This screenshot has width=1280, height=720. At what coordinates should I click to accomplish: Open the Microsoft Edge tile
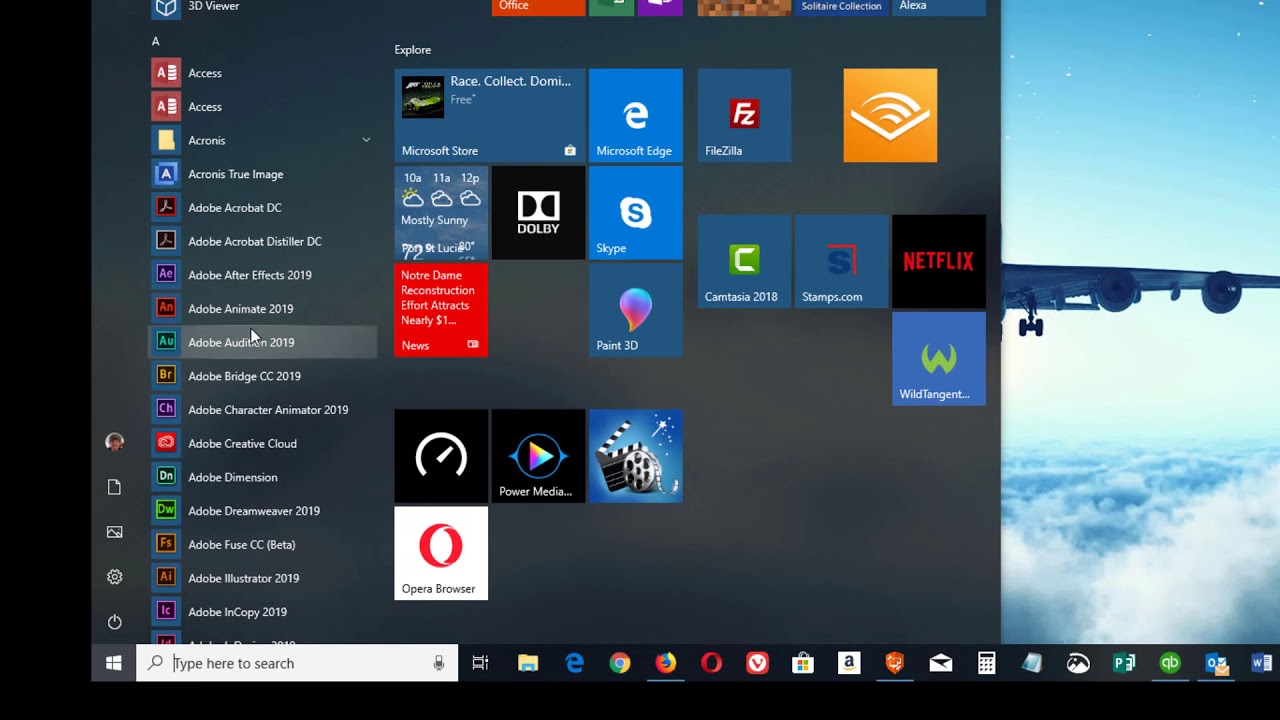pos(635,115)
